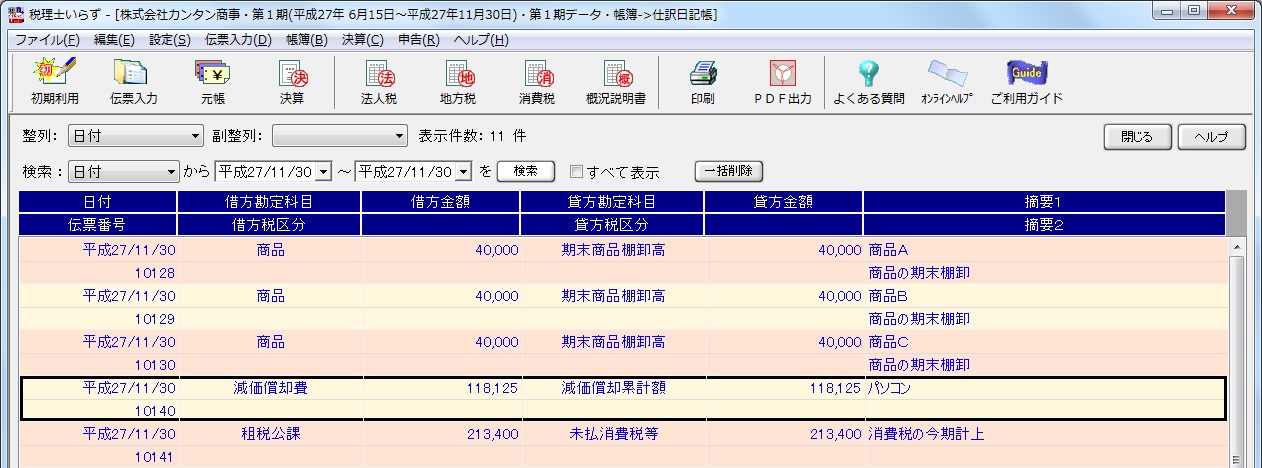Click the 一括削除 bulk delete button
Screen dimensions: 1262x468
[729, 171]
